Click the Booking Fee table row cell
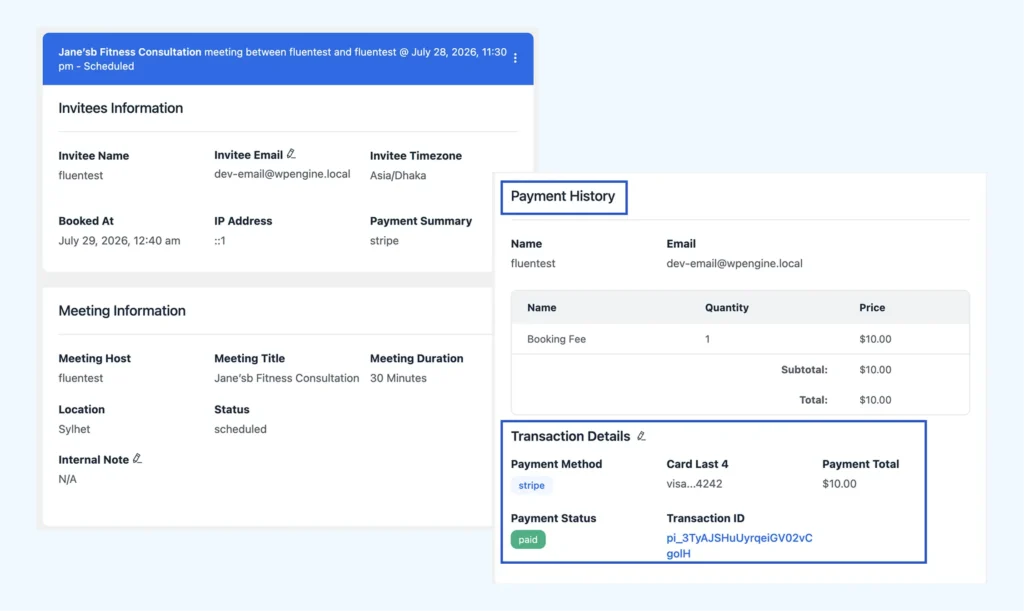Image resolution: width=1024 pixels, height=611 pixels. coord(556,339)
